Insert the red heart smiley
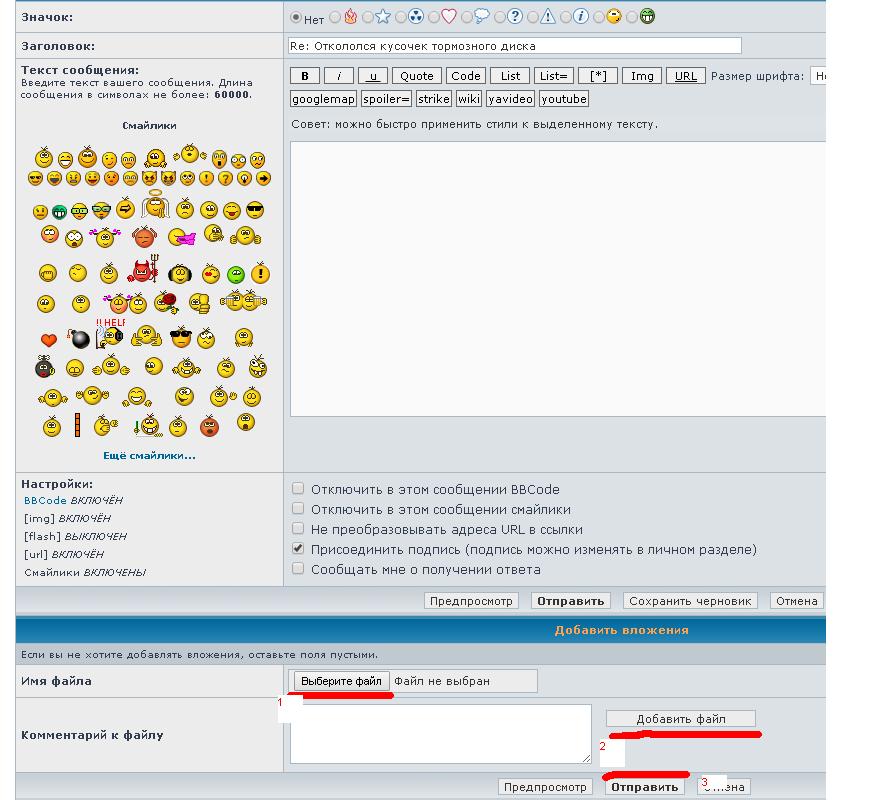 [48, 340]
